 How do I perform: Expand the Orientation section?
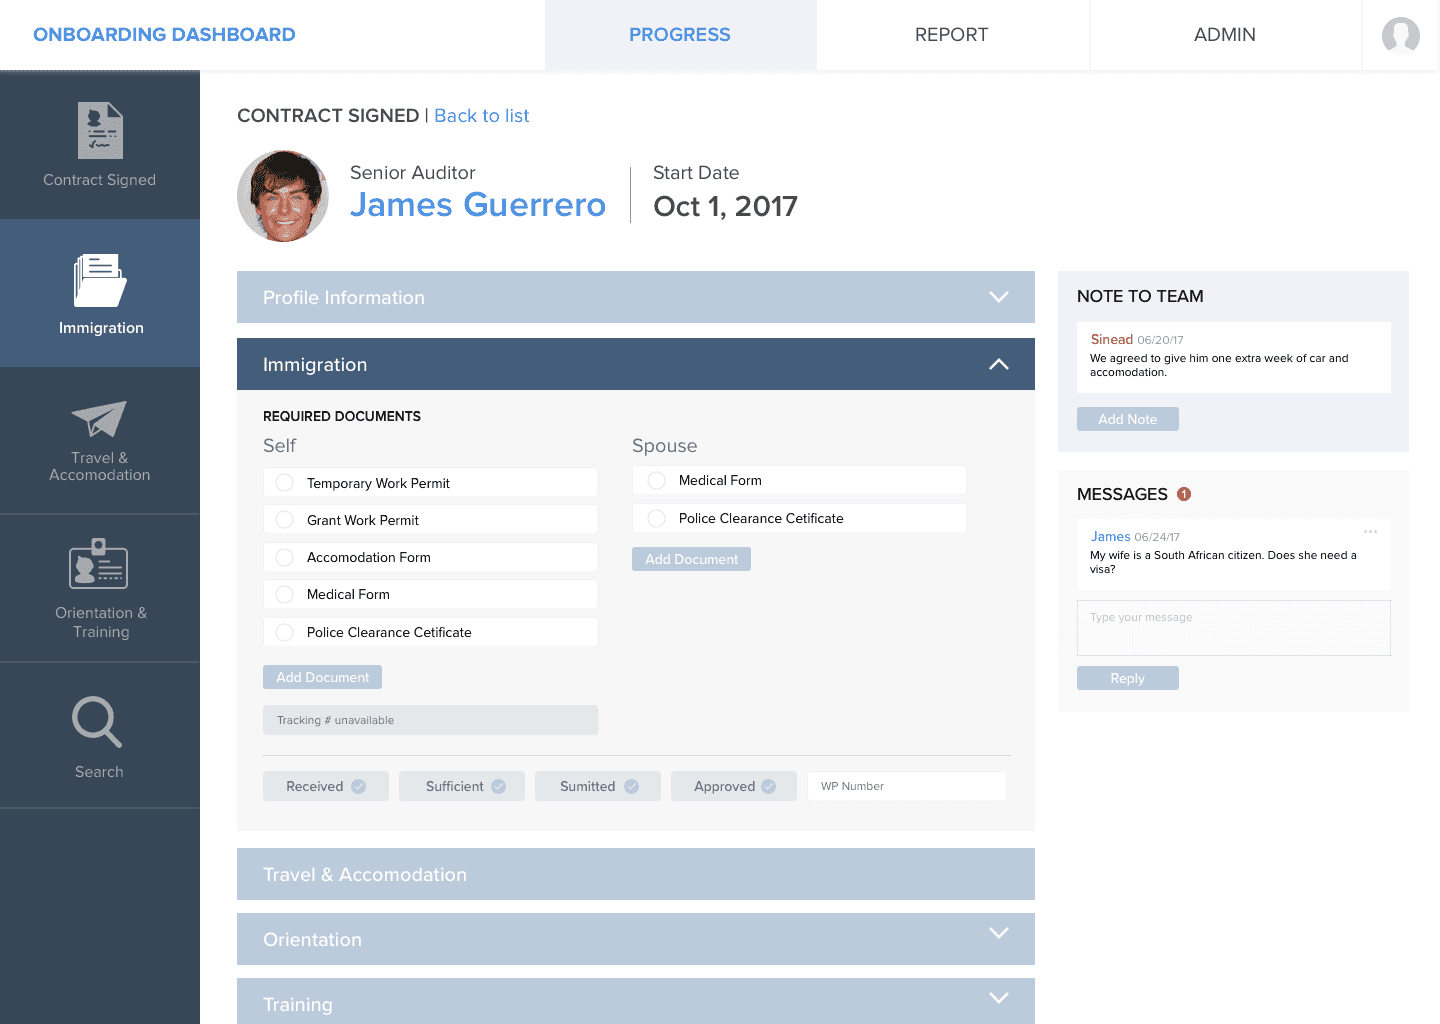(x=998, y=933)
